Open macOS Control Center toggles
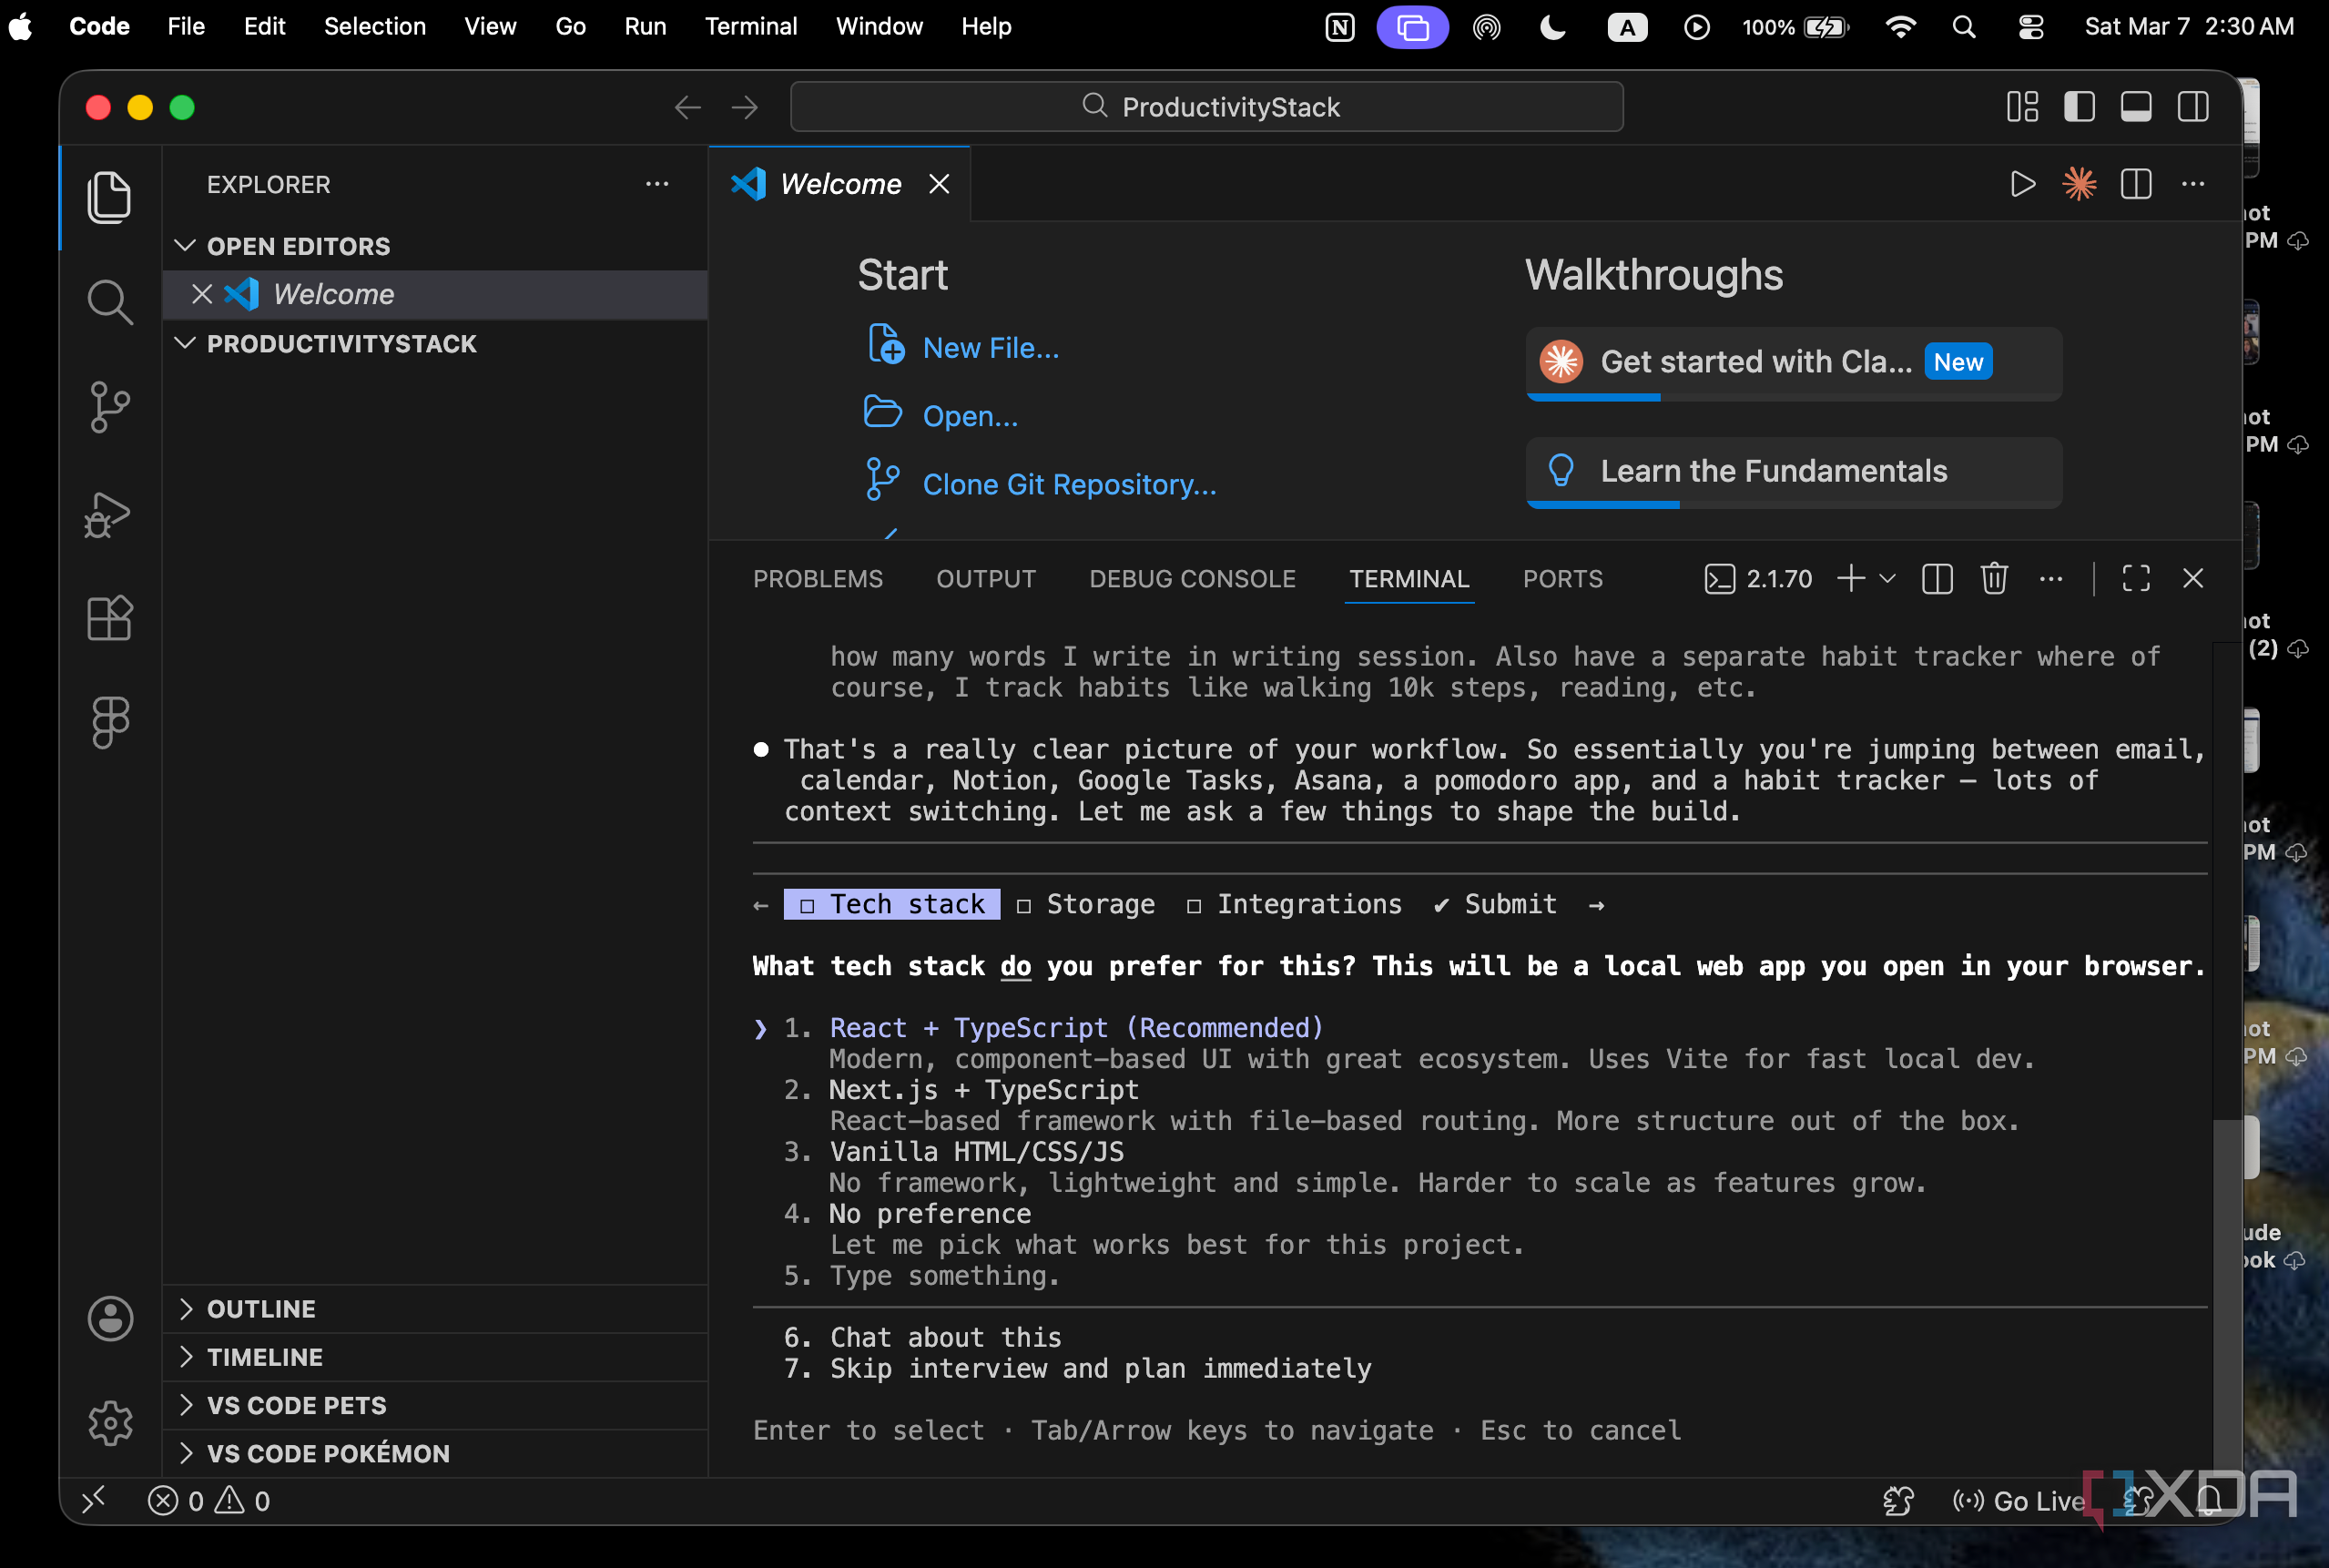2329x1568 pixels. [x=2030, y=27]
